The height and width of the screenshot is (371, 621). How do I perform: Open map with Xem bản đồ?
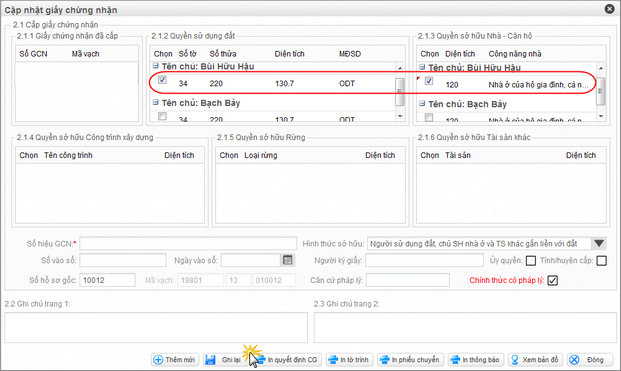(x=535, y=360)
